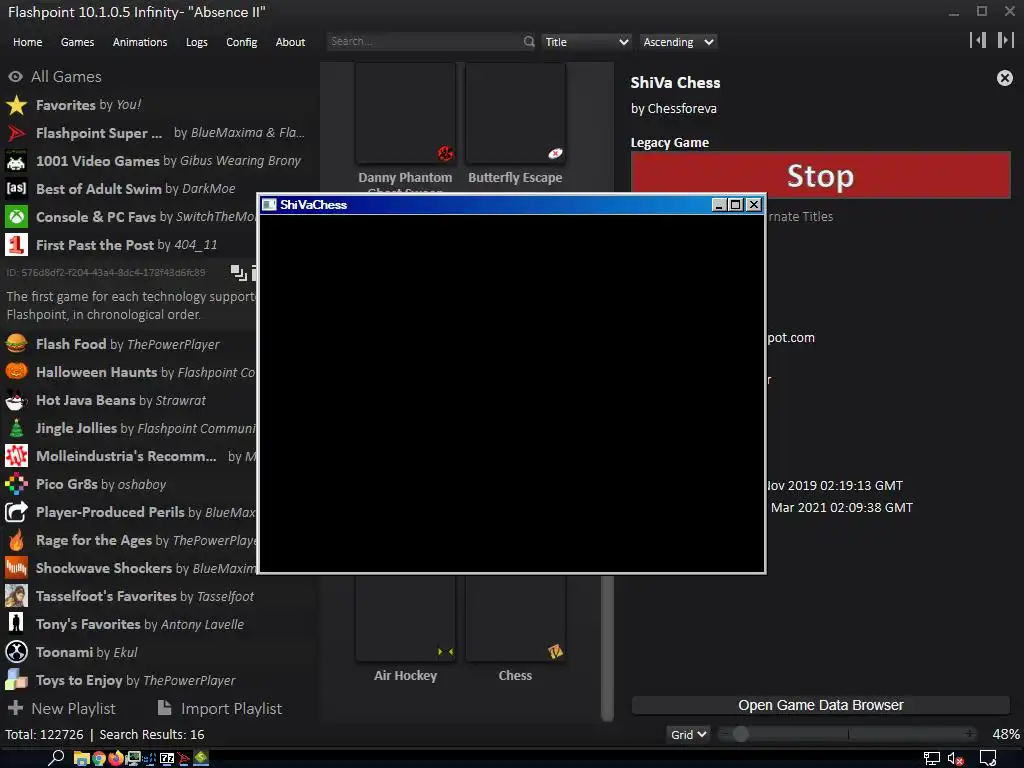Viewport: 1024px width, 768px height.
Task: Click the Shockwave Shockers orange icon
Action: click(x=16, y=568)
